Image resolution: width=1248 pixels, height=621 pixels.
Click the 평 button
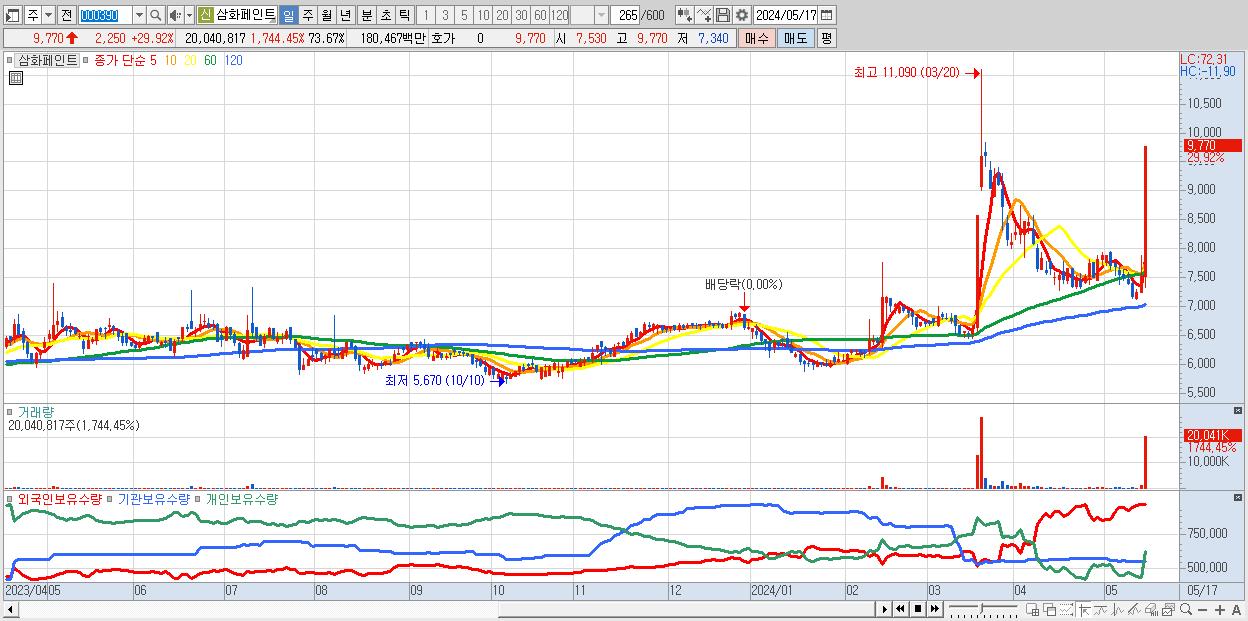tap(826, 38)
